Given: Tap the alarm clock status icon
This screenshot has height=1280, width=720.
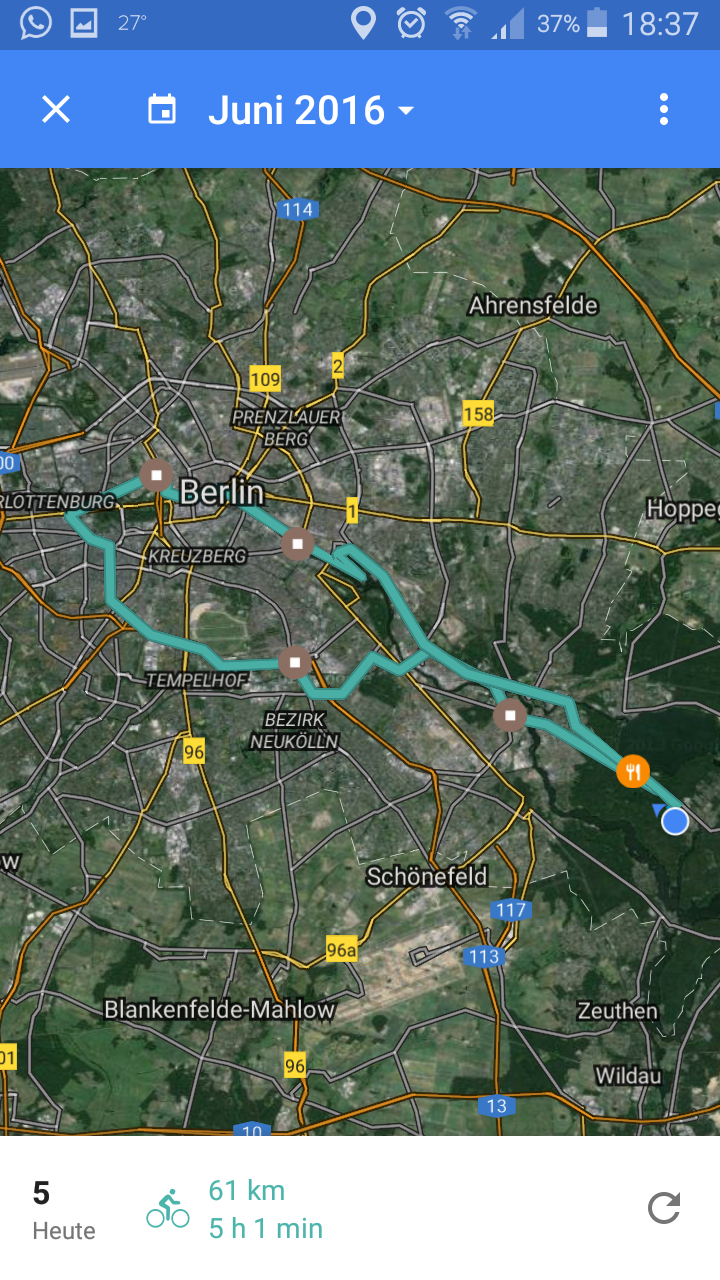Looking at the screenshot, I should pos(411,23).
